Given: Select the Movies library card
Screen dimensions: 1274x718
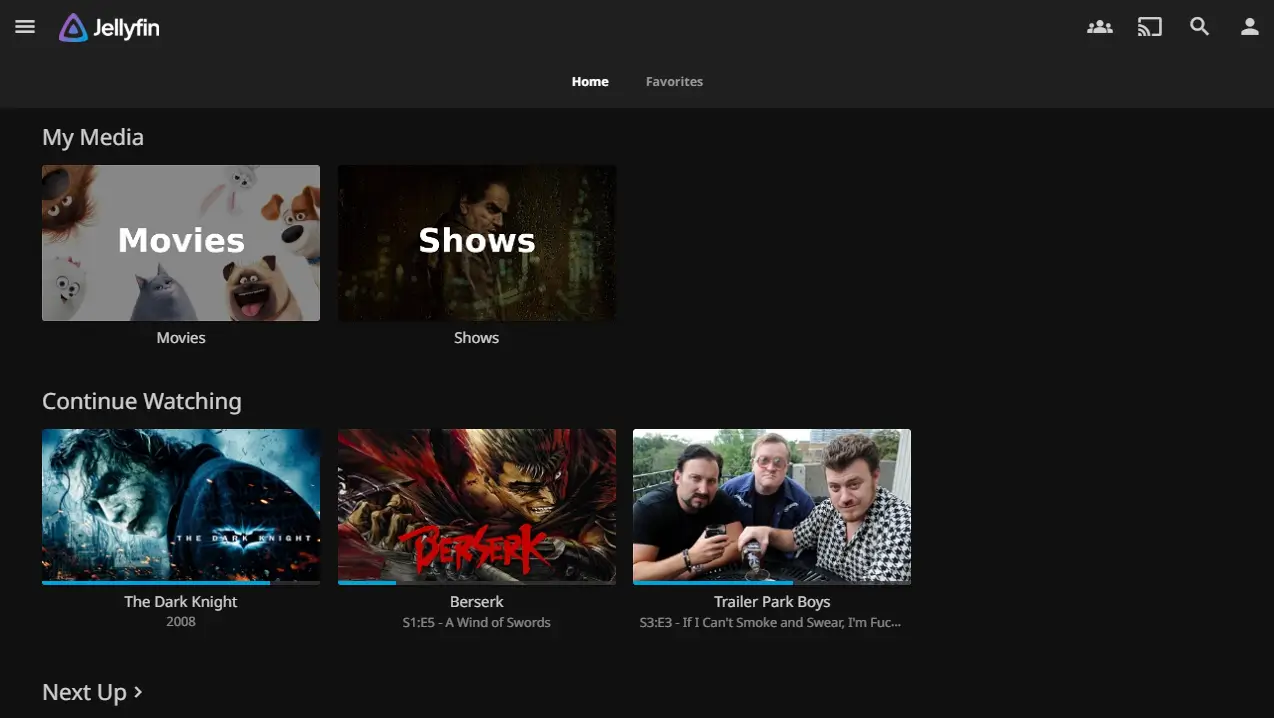Looking at the screenshot, I should point(180,242).
